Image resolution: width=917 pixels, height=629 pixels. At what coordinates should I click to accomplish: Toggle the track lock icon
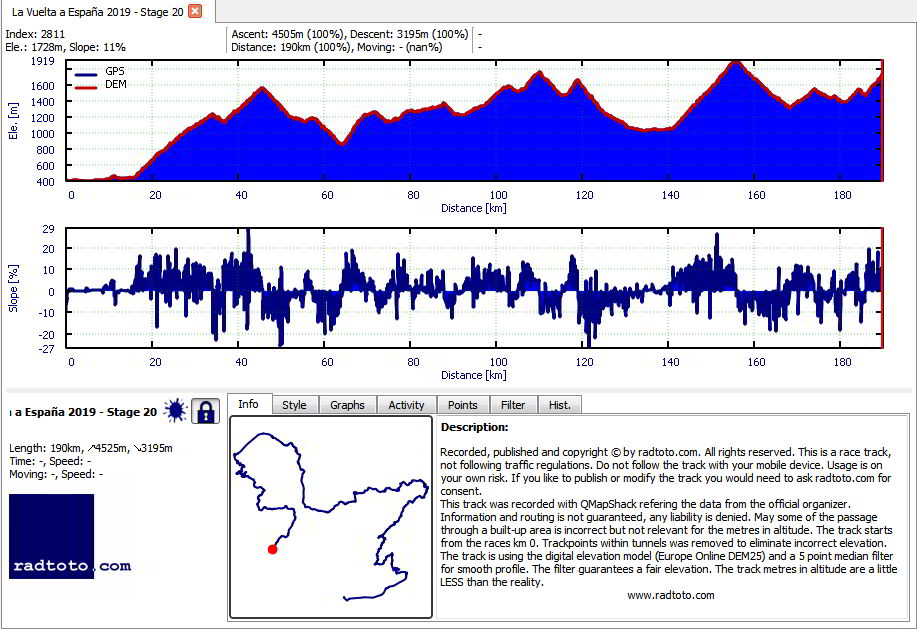(205, 411)
